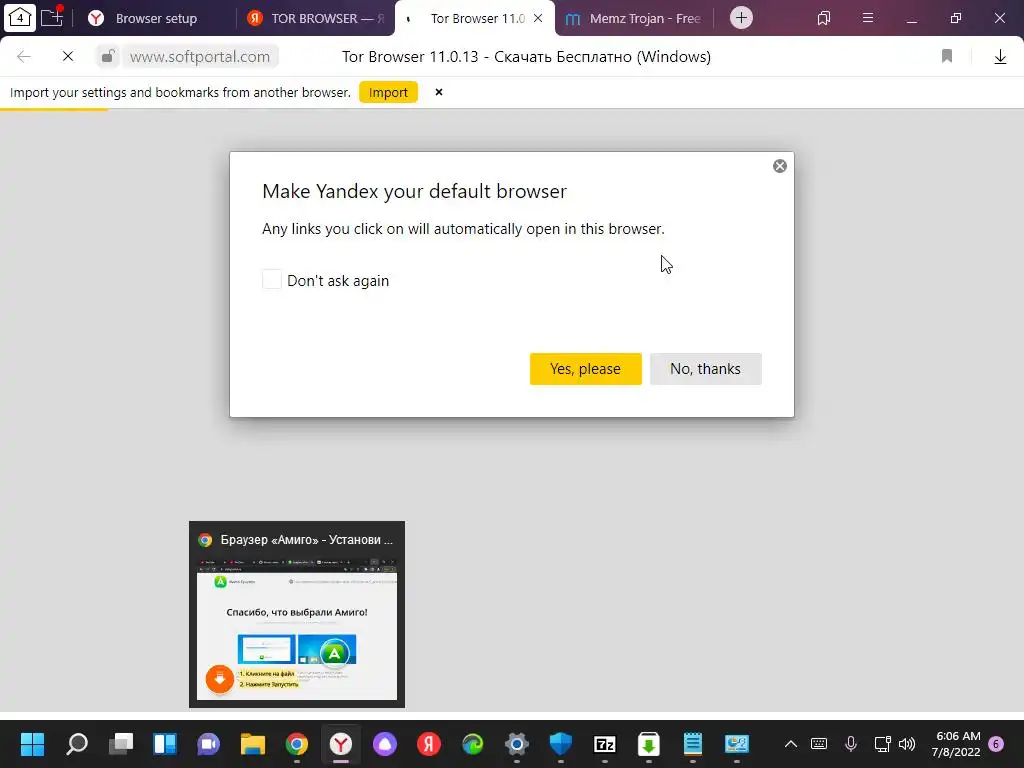The height and width of the screenshot is (768, 1024).
Task: Click the new tab group icon
Action: [x=52, y=17]
